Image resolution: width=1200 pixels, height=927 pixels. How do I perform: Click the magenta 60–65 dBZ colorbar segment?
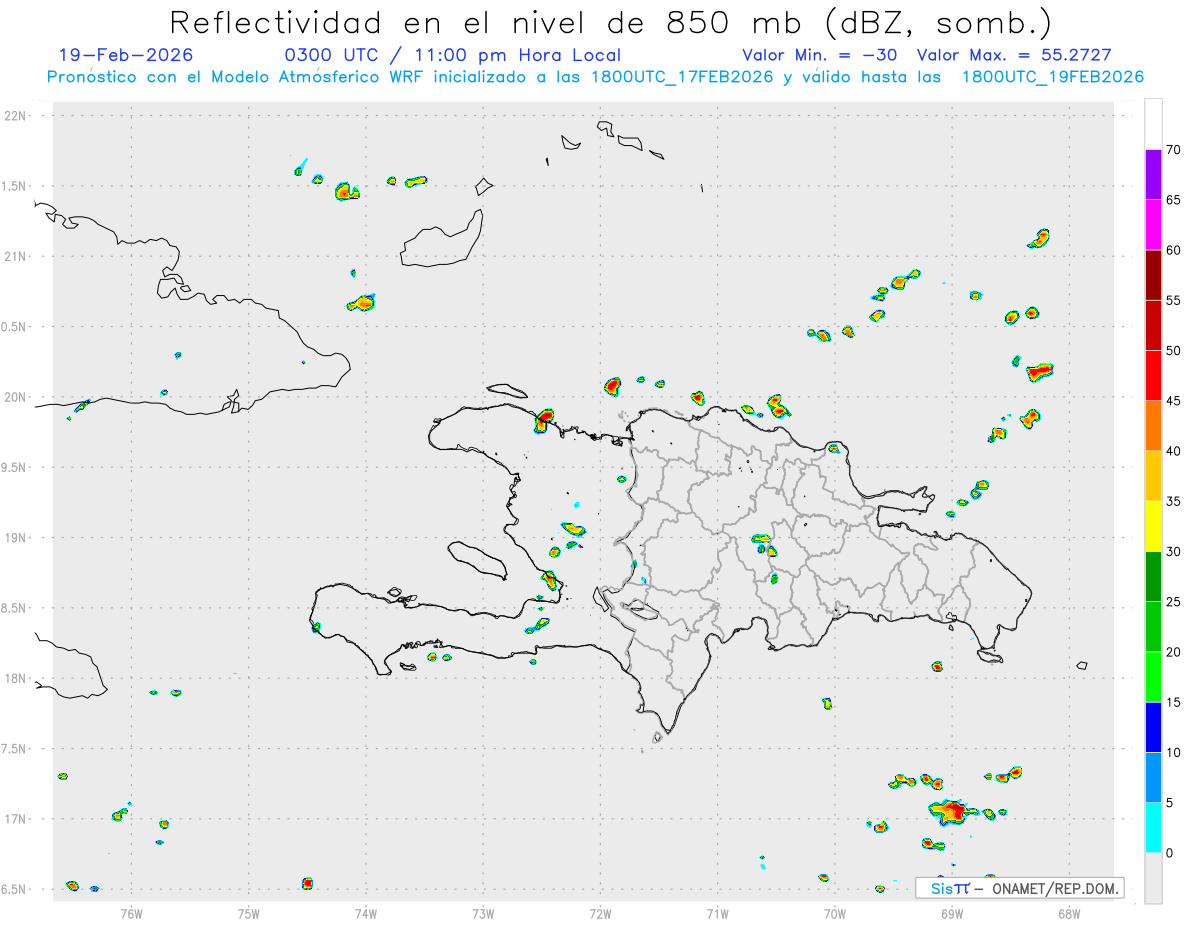click(1153, 224)
